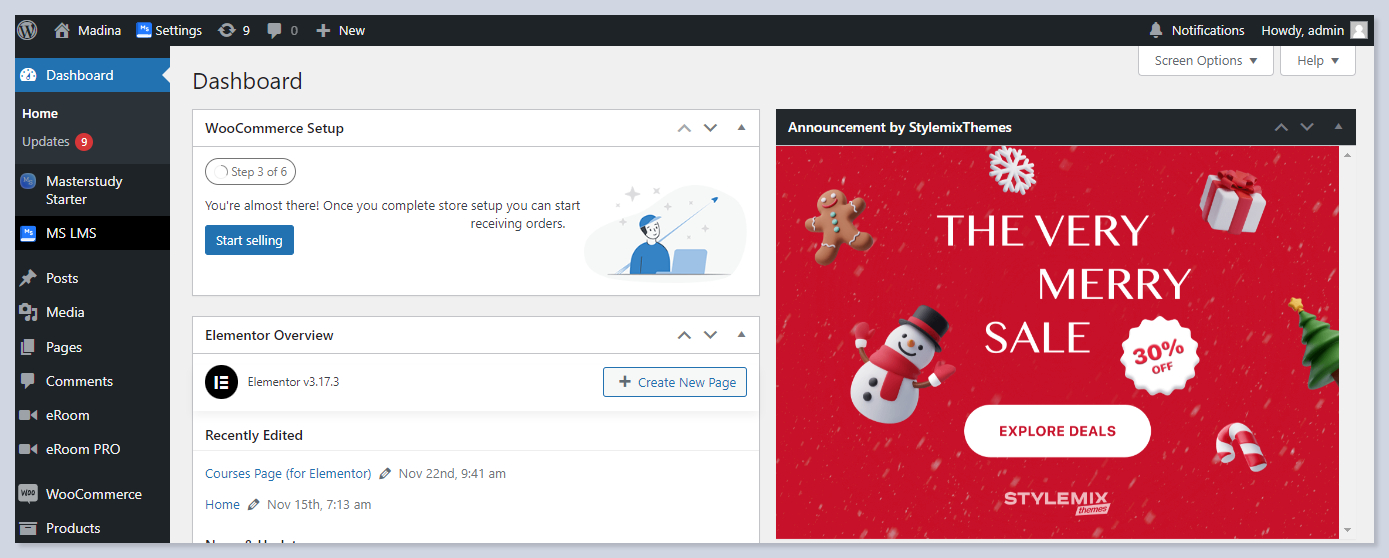The width and height of the screenshot is (1389, 558).
Task: Click the admin user avatar
Action: pyautogui.click(x=1358, y=30)
